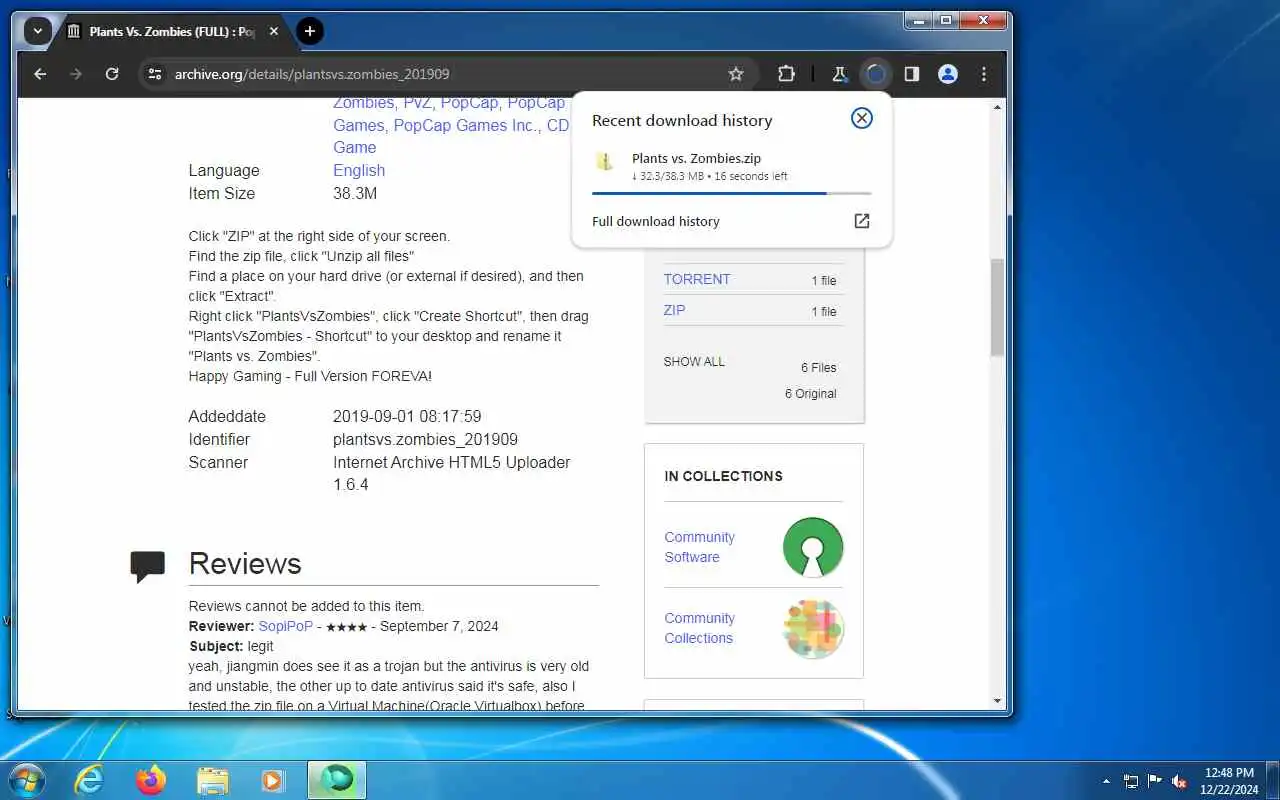Viewport: 1280px width, 800px height.
Task: Click the Community Software green keyhole thumbnail
Action: [813, 547]
